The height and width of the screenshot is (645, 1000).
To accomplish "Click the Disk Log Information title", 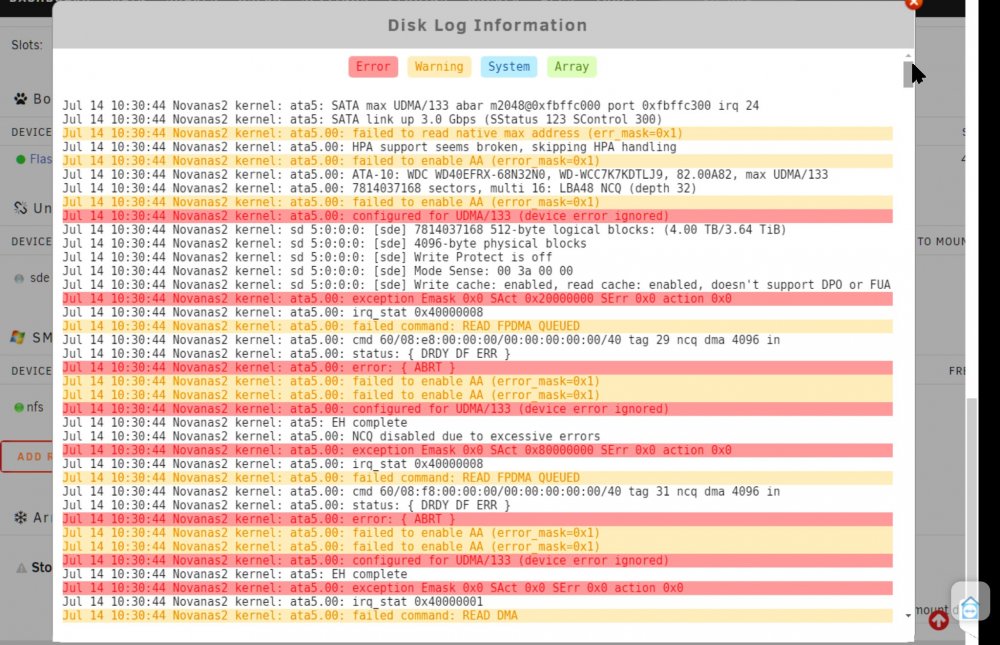I will (x=487, y=25).
